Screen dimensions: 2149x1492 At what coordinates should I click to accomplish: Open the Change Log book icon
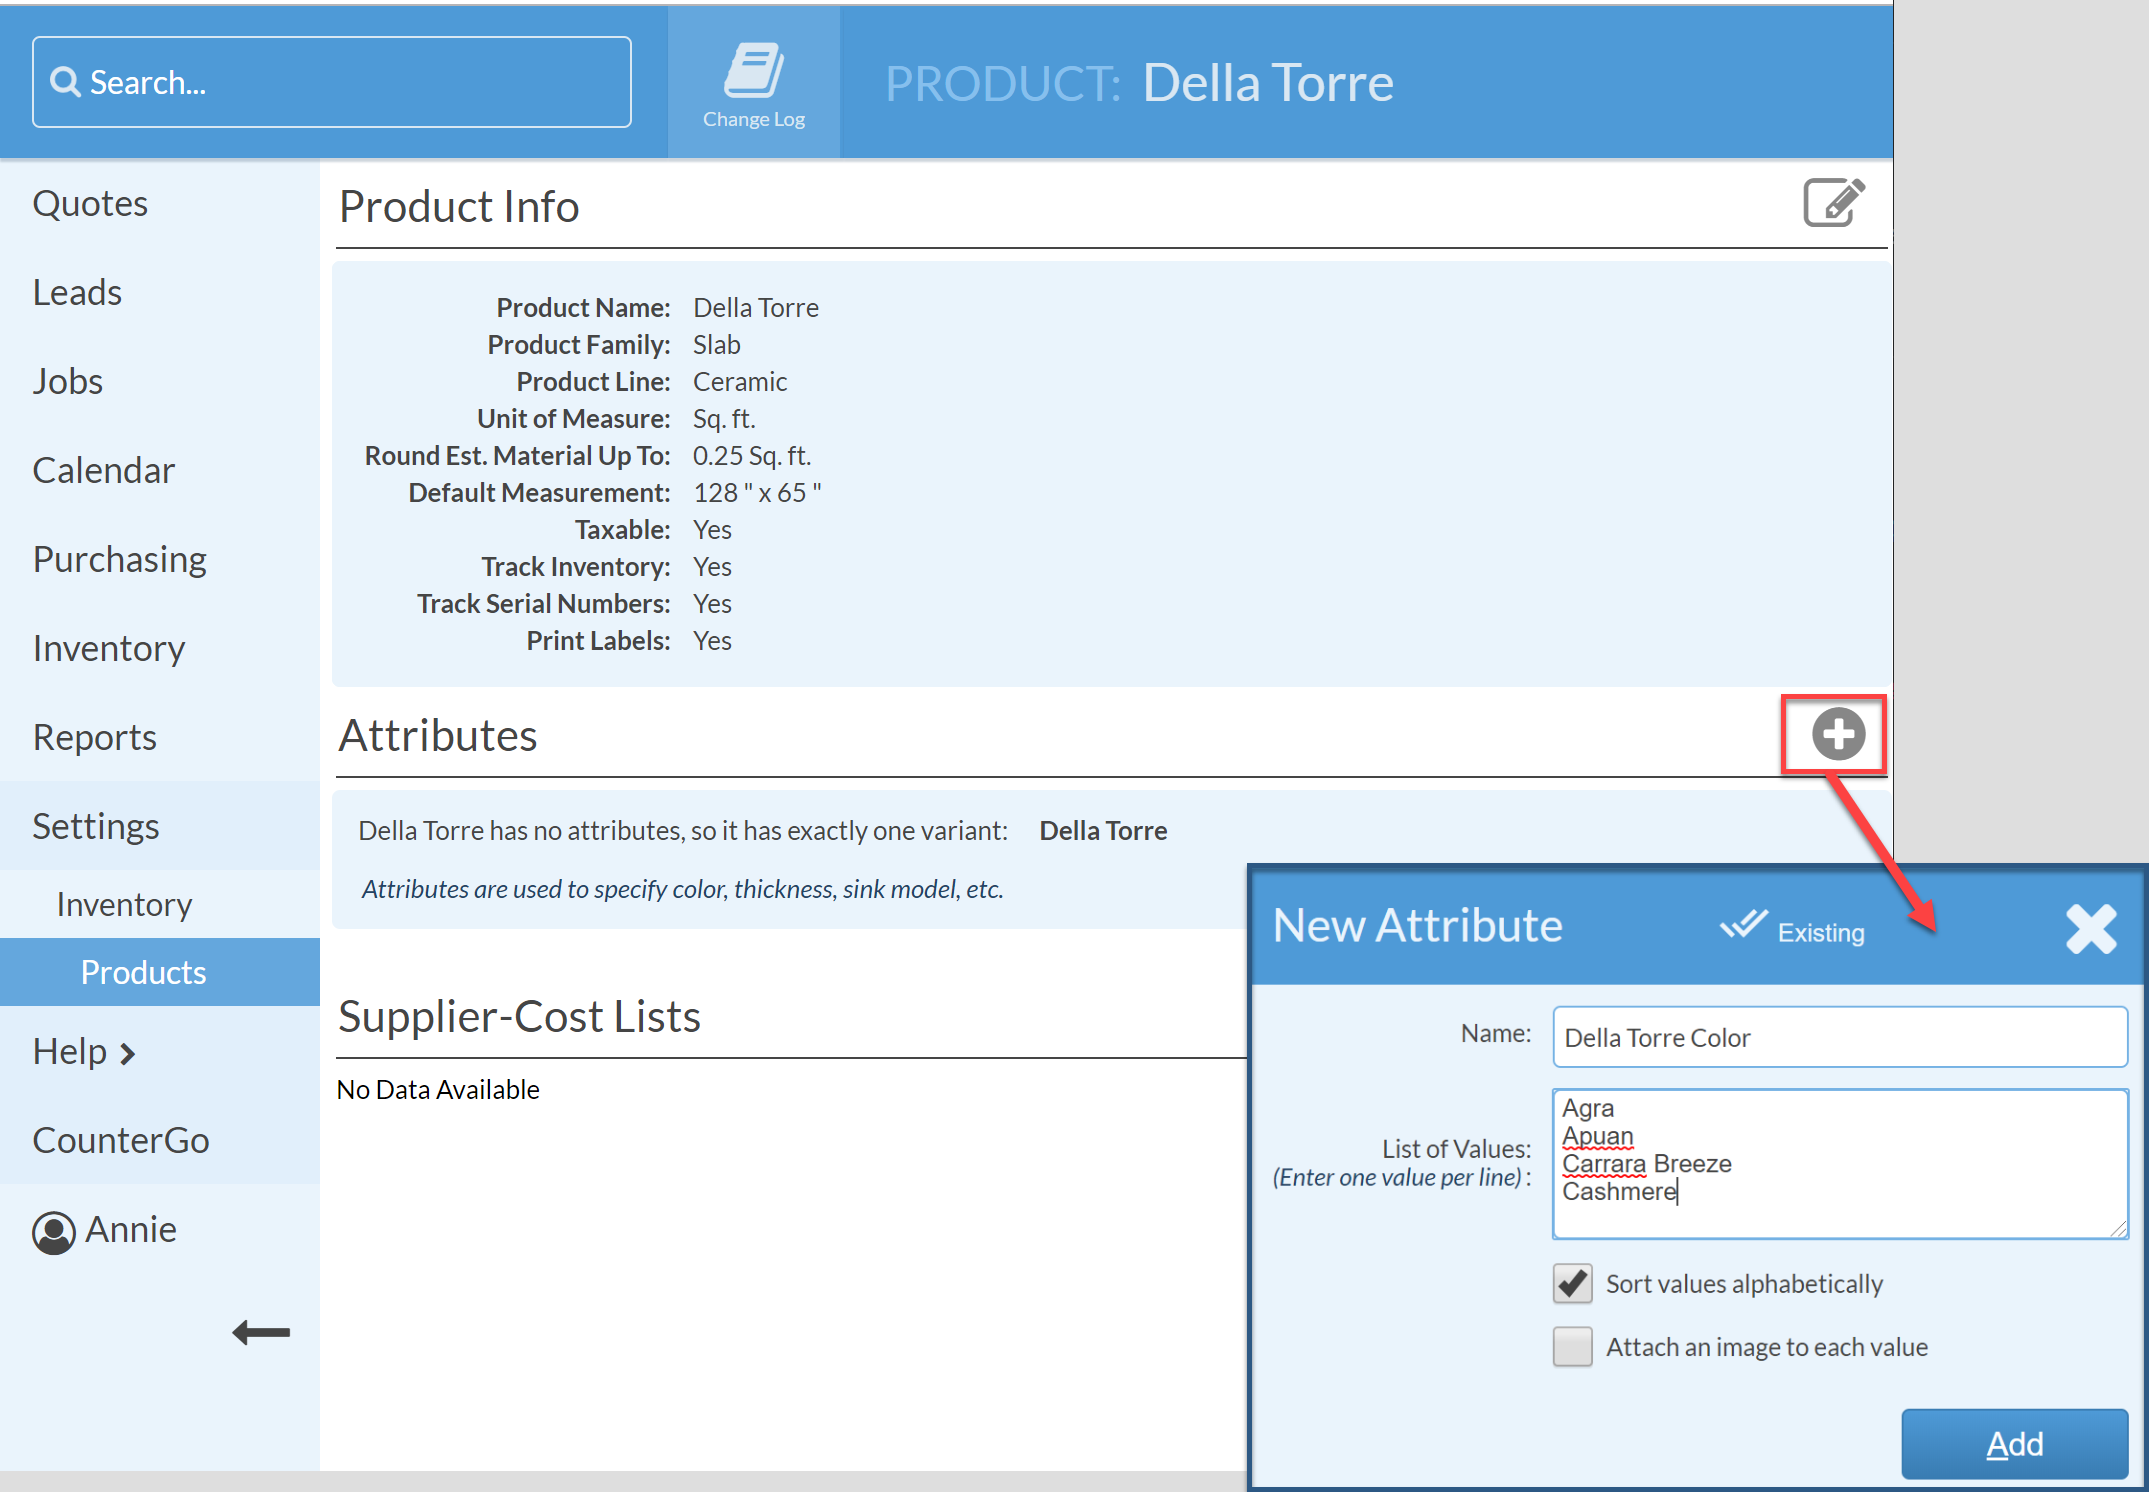pyautogui.click(x=753, y=72)
